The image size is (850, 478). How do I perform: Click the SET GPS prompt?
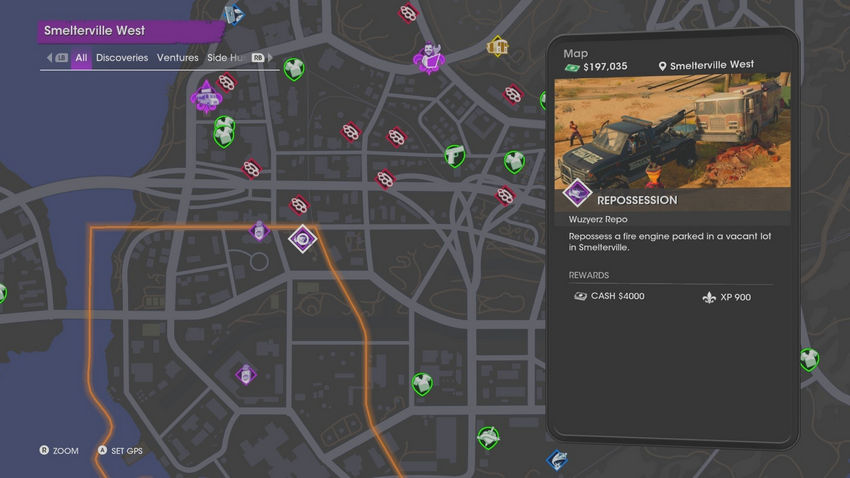tap(120, 451)
